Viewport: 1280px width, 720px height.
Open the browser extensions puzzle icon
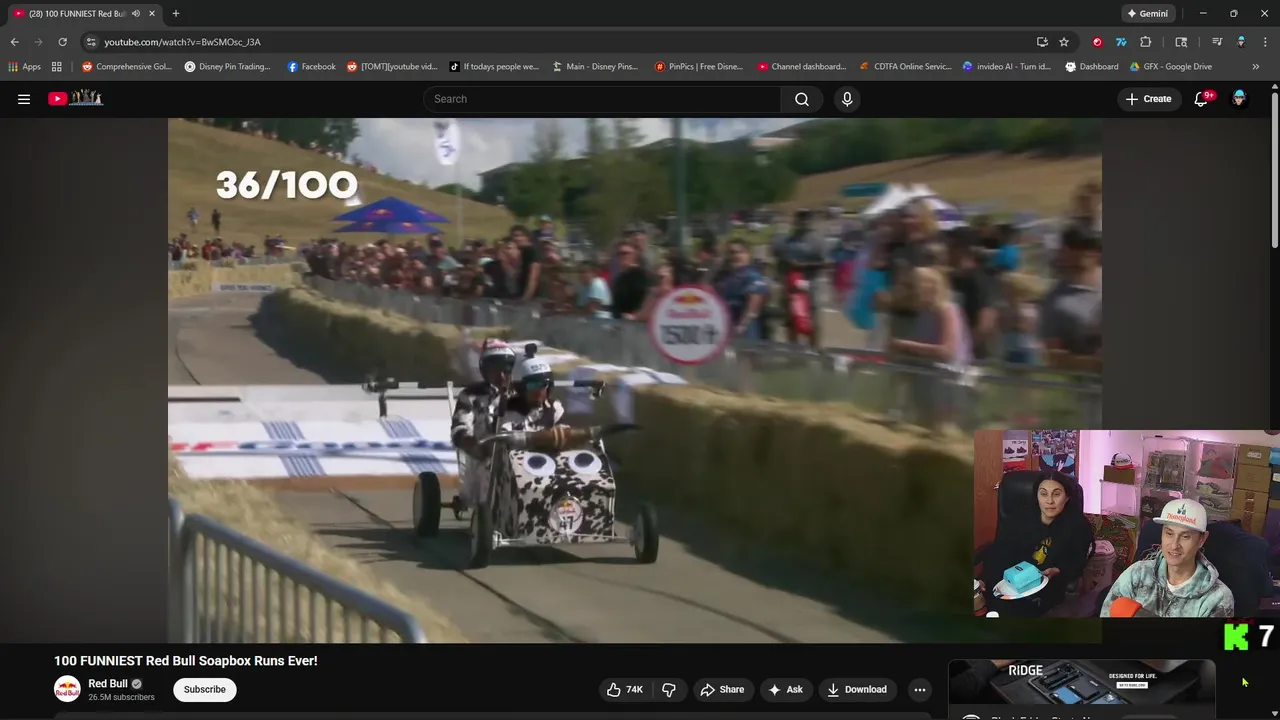point(1146,42)
